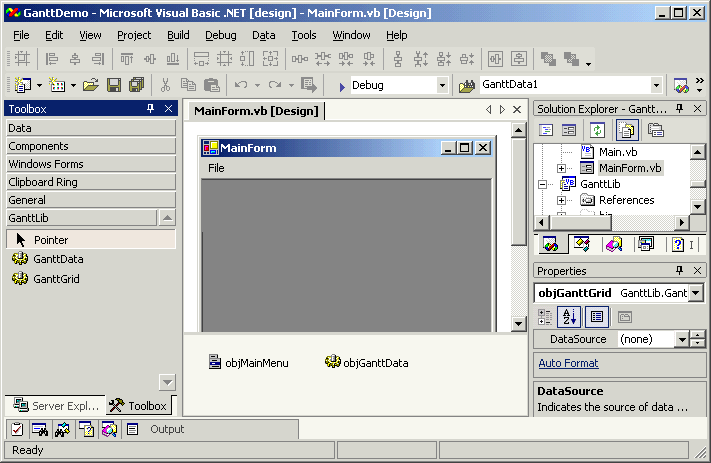Screen dimensions: 711x463
Task: Click Center Horizontally icon
Action: click(495, 59)
